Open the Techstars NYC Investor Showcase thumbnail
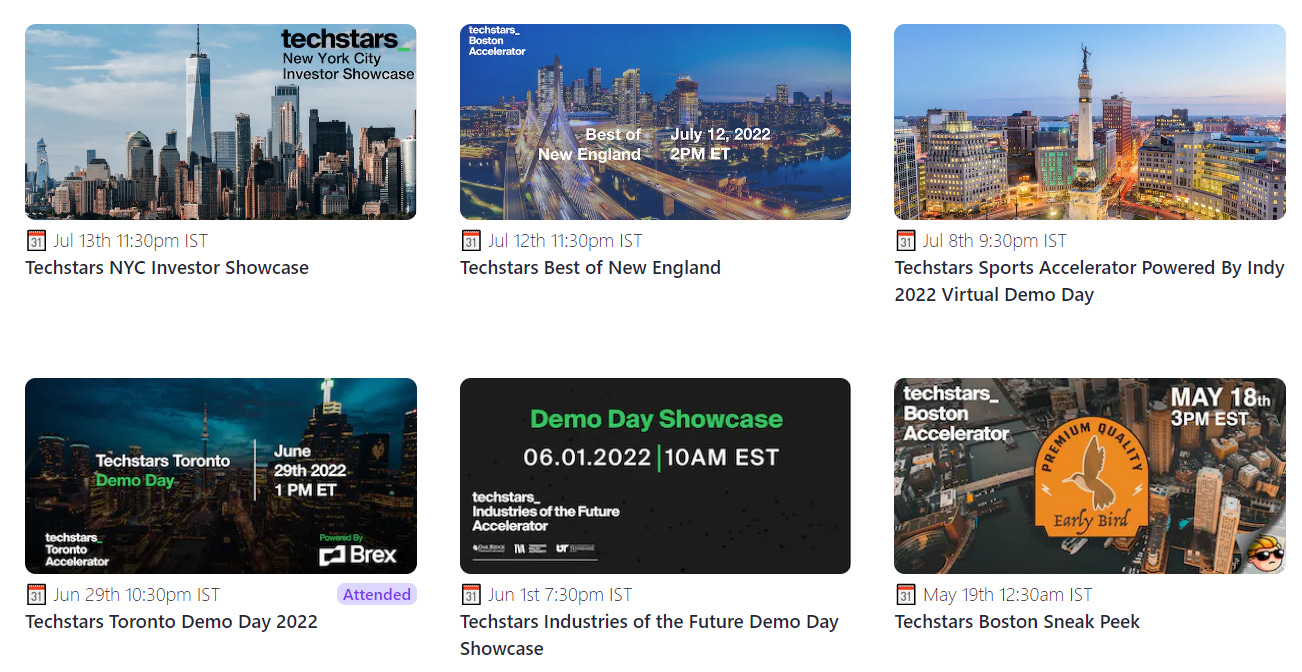Image resolution: width=1302 pixels, height=672 pixels. 220,122
